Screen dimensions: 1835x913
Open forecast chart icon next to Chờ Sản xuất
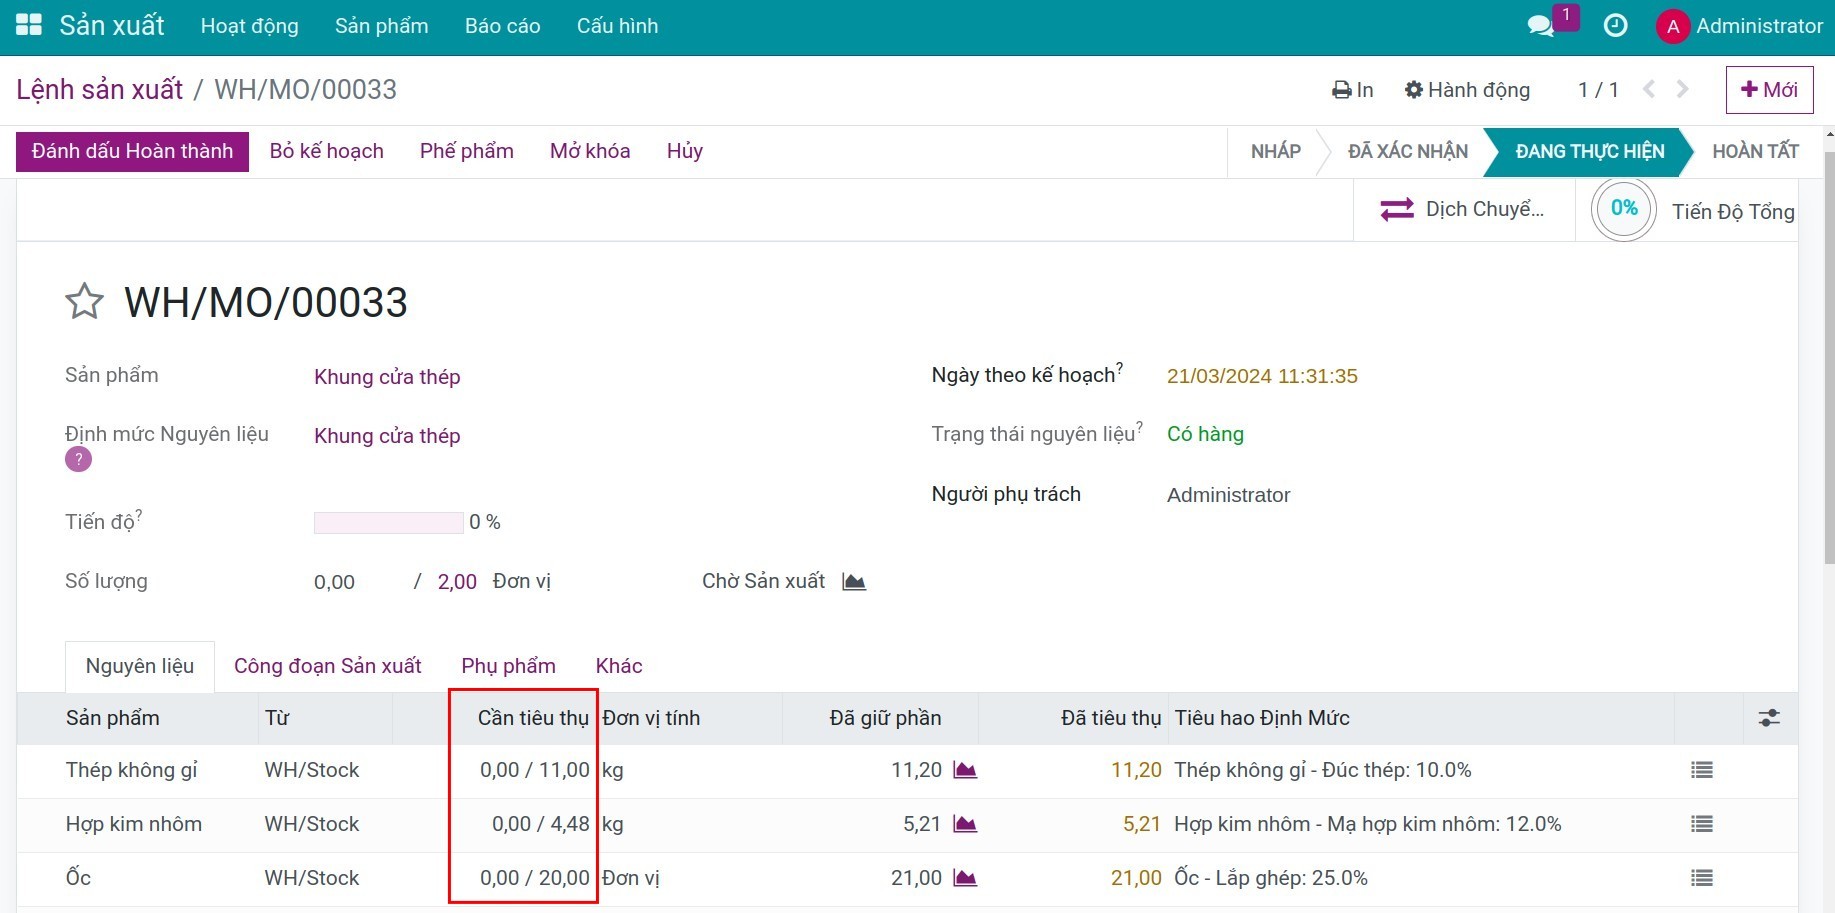pos(854,582)
